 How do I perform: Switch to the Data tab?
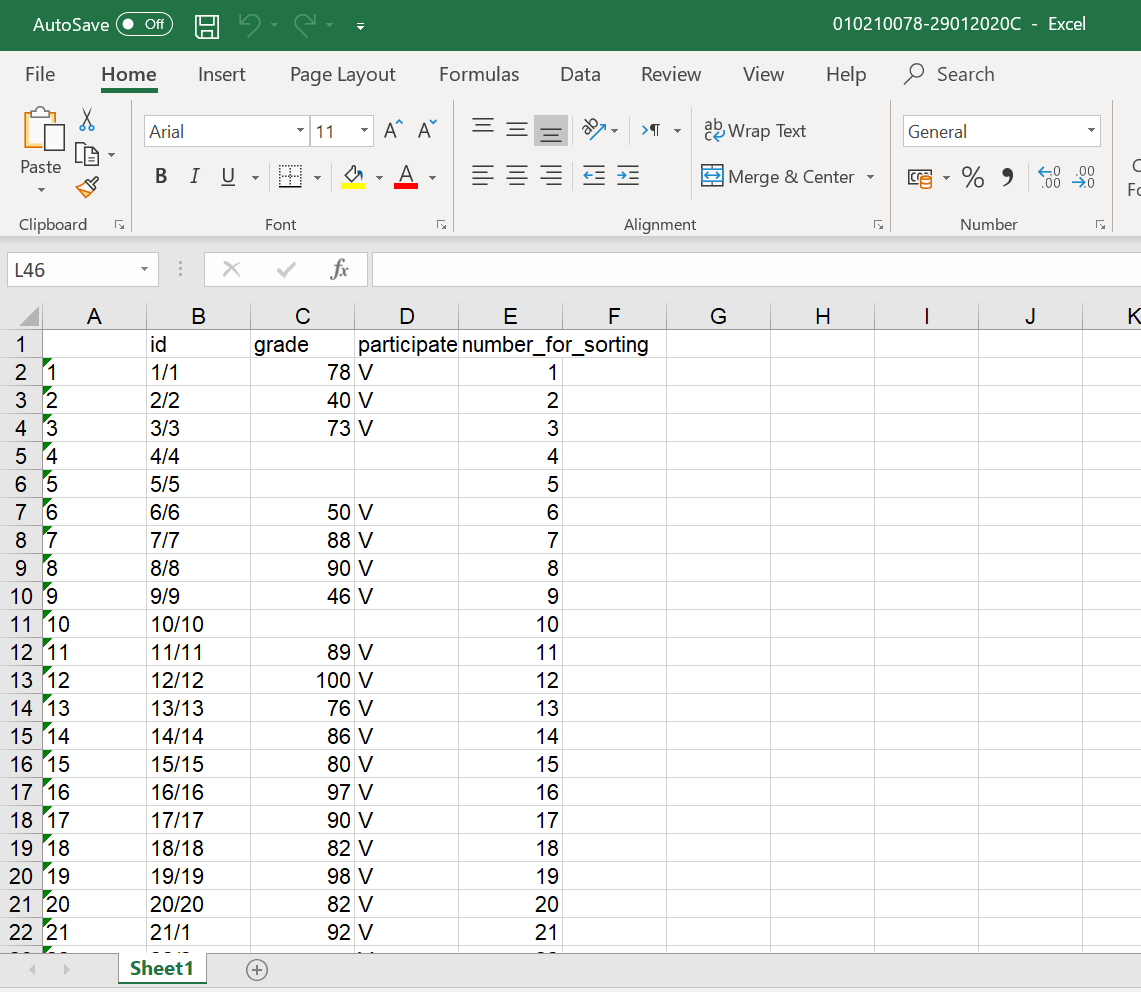580,74
